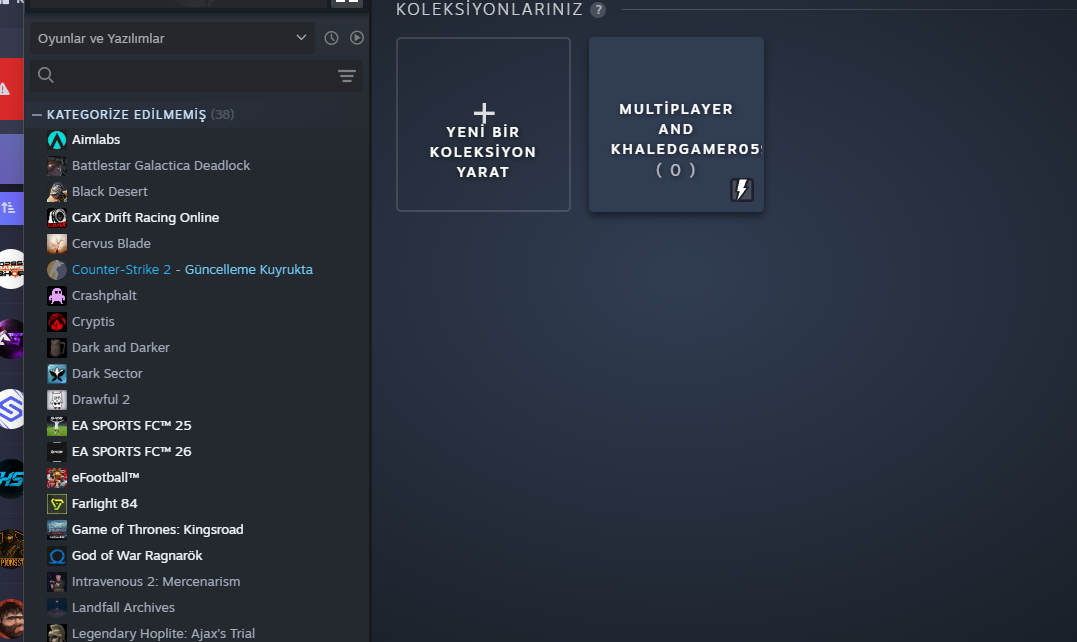Click the Aimlabs game icon
Image resolution: width=1077 pixels, height=642 pixels.
click(x=57, y=140)
